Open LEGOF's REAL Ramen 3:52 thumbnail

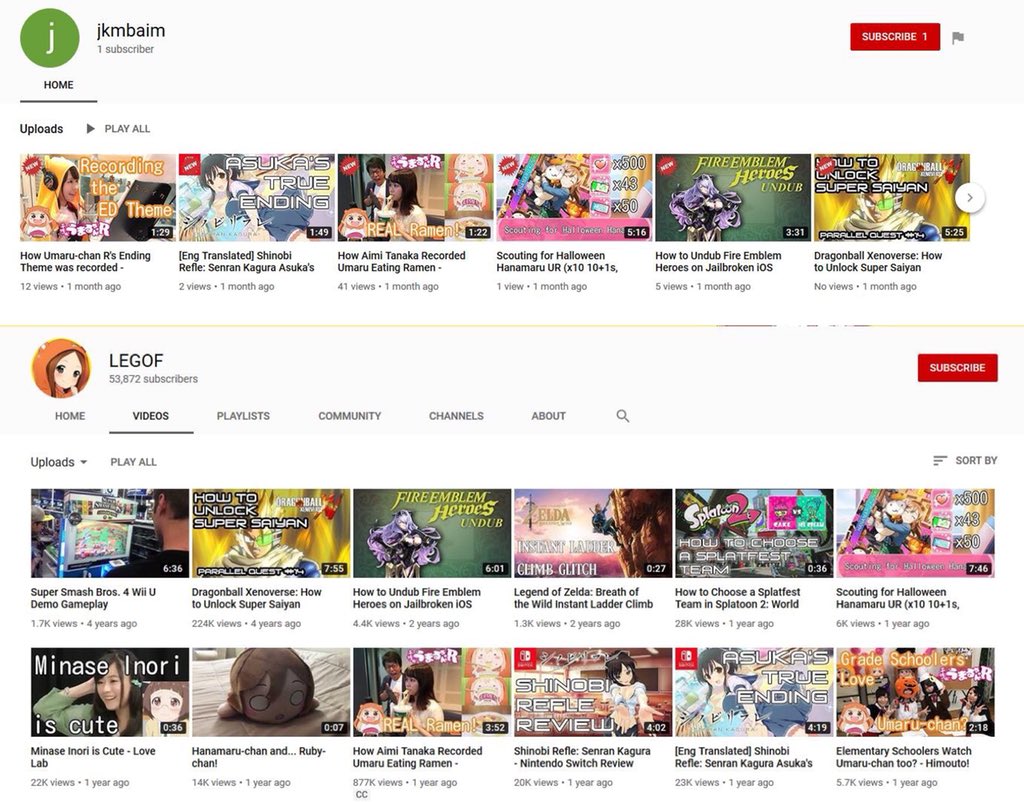[x=432, y=692]
